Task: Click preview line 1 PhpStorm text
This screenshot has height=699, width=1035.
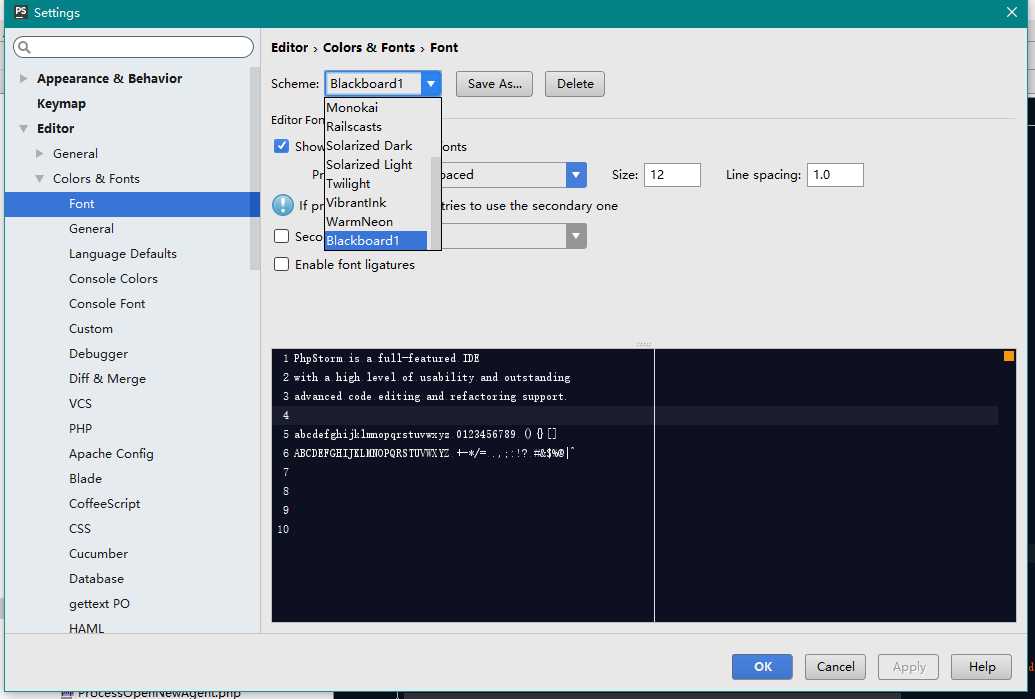Action: [x=386, y=358]
